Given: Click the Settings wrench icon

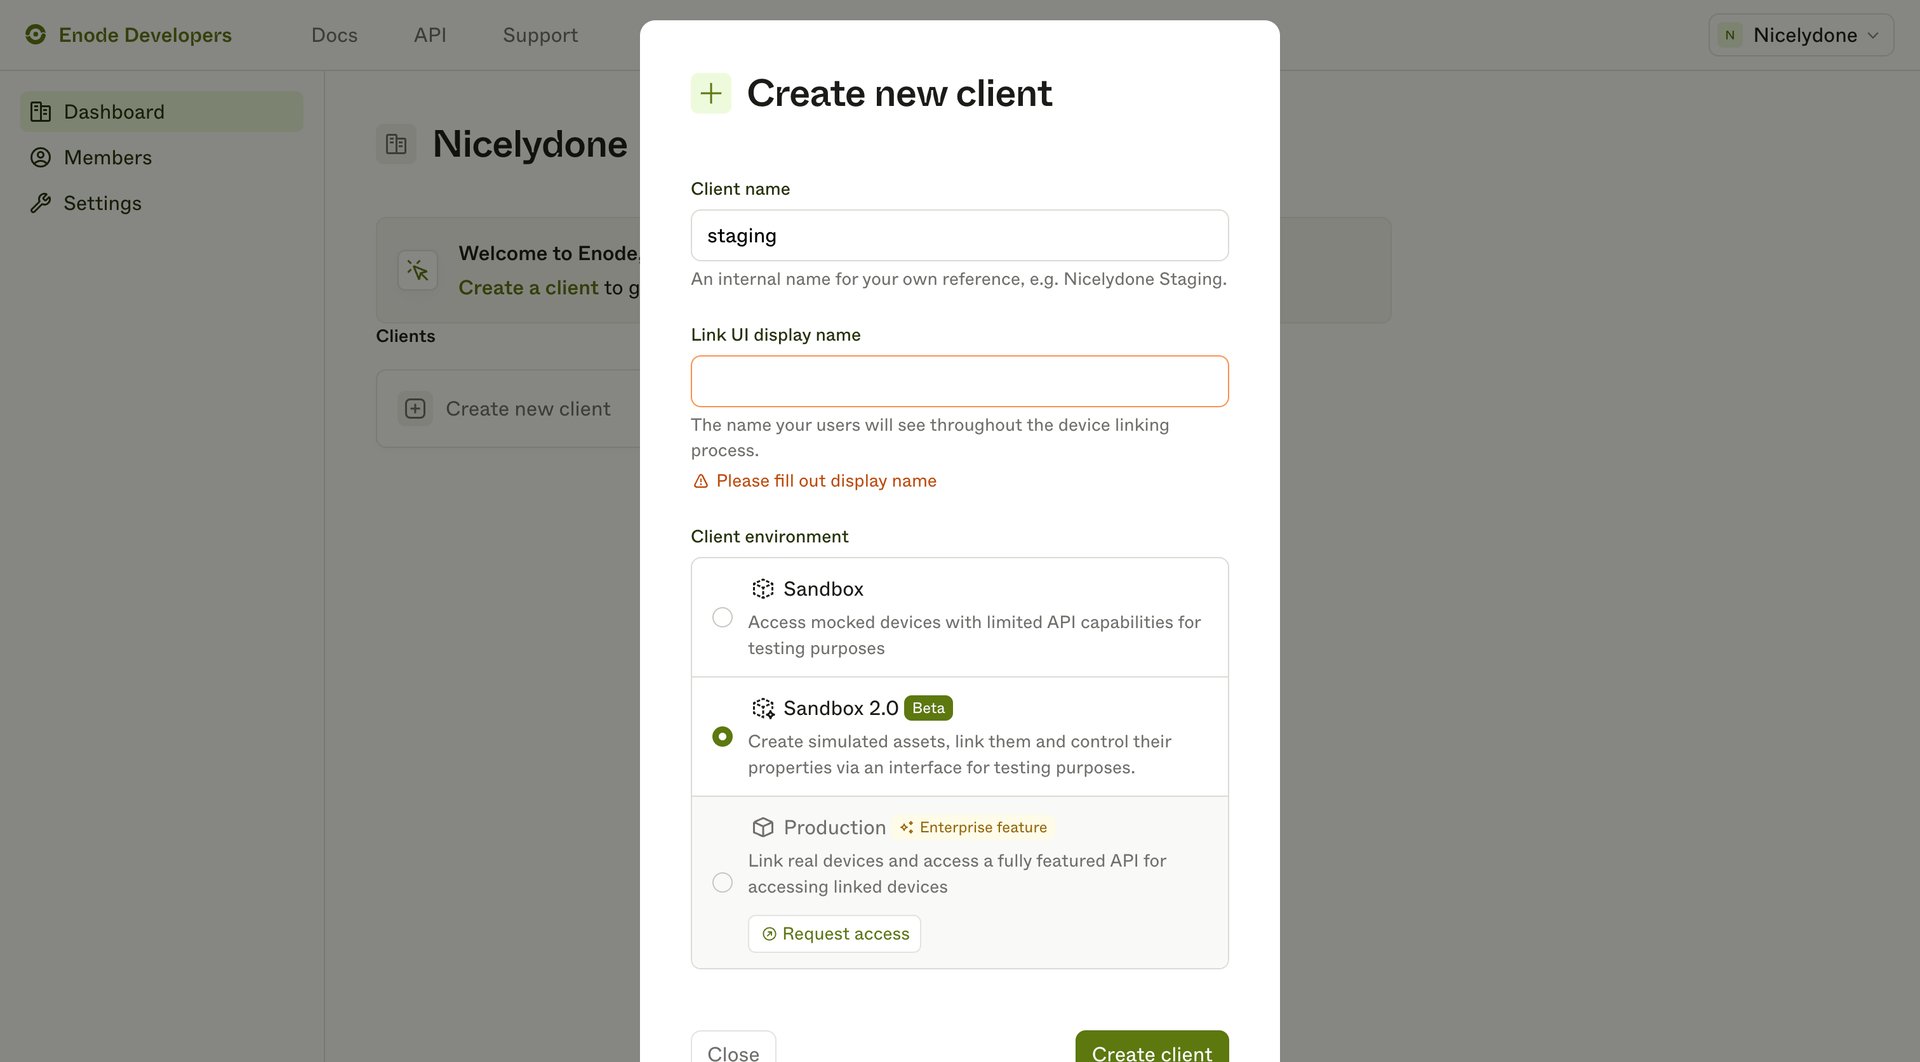Looking at the screenshot, I should coord(41,203).
